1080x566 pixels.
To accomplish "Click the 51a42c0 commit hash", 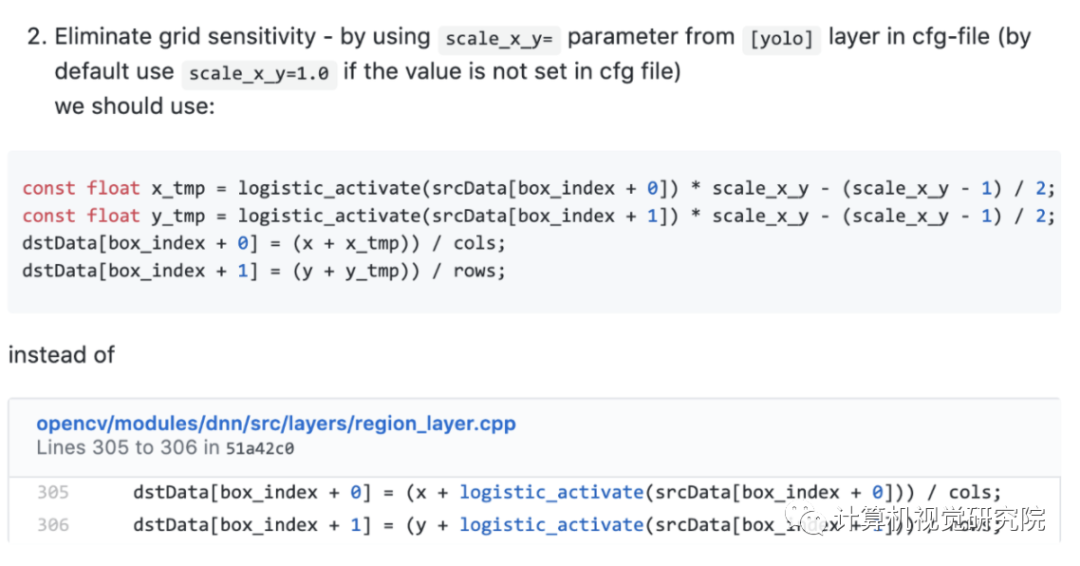I will pyautogui.click(x=260, y=448).
